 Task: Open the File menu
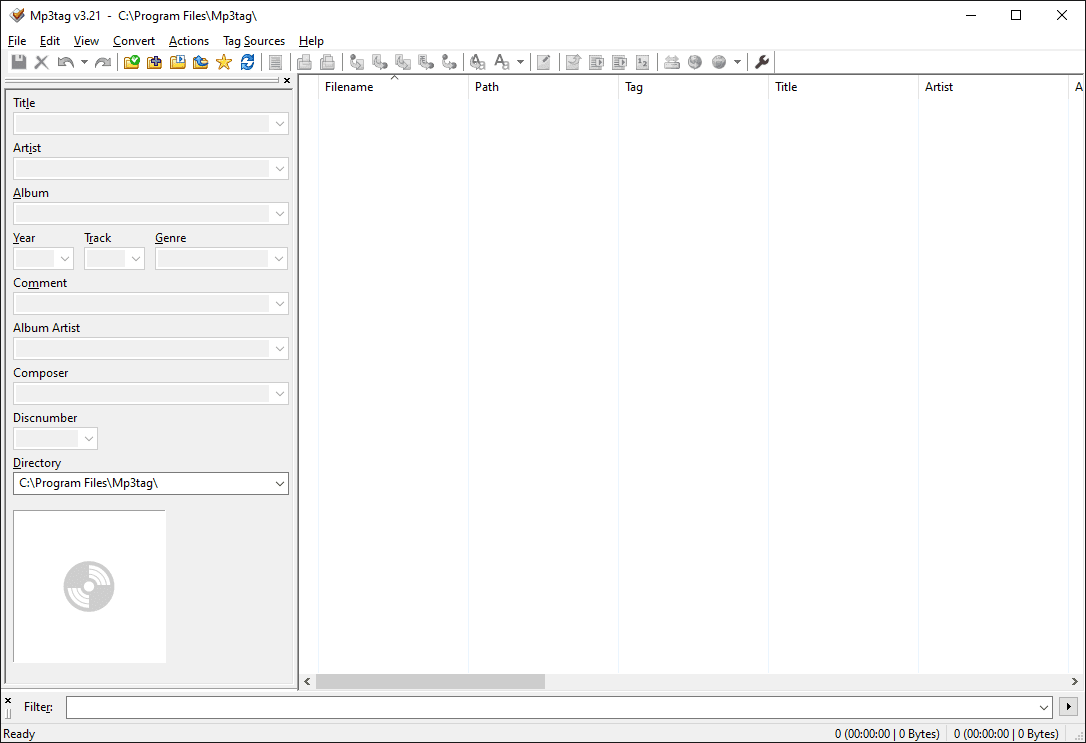pyautogui.click(x=17, y=41)
